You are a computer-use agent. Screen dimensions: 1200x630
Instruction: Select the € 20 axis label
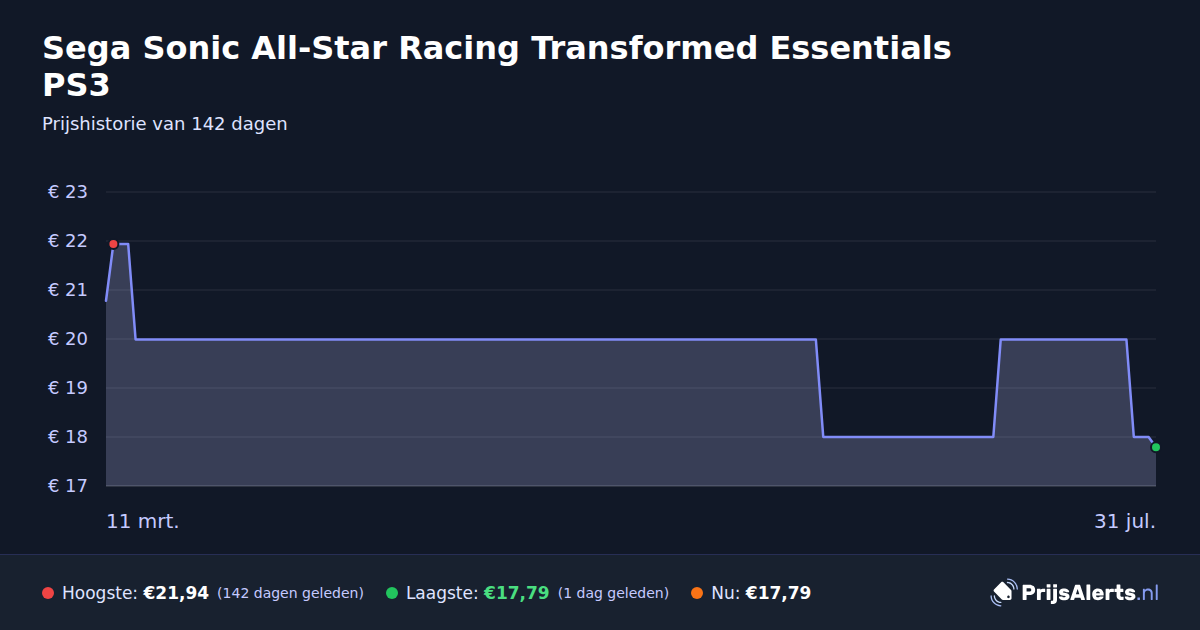tap(68, 339)
